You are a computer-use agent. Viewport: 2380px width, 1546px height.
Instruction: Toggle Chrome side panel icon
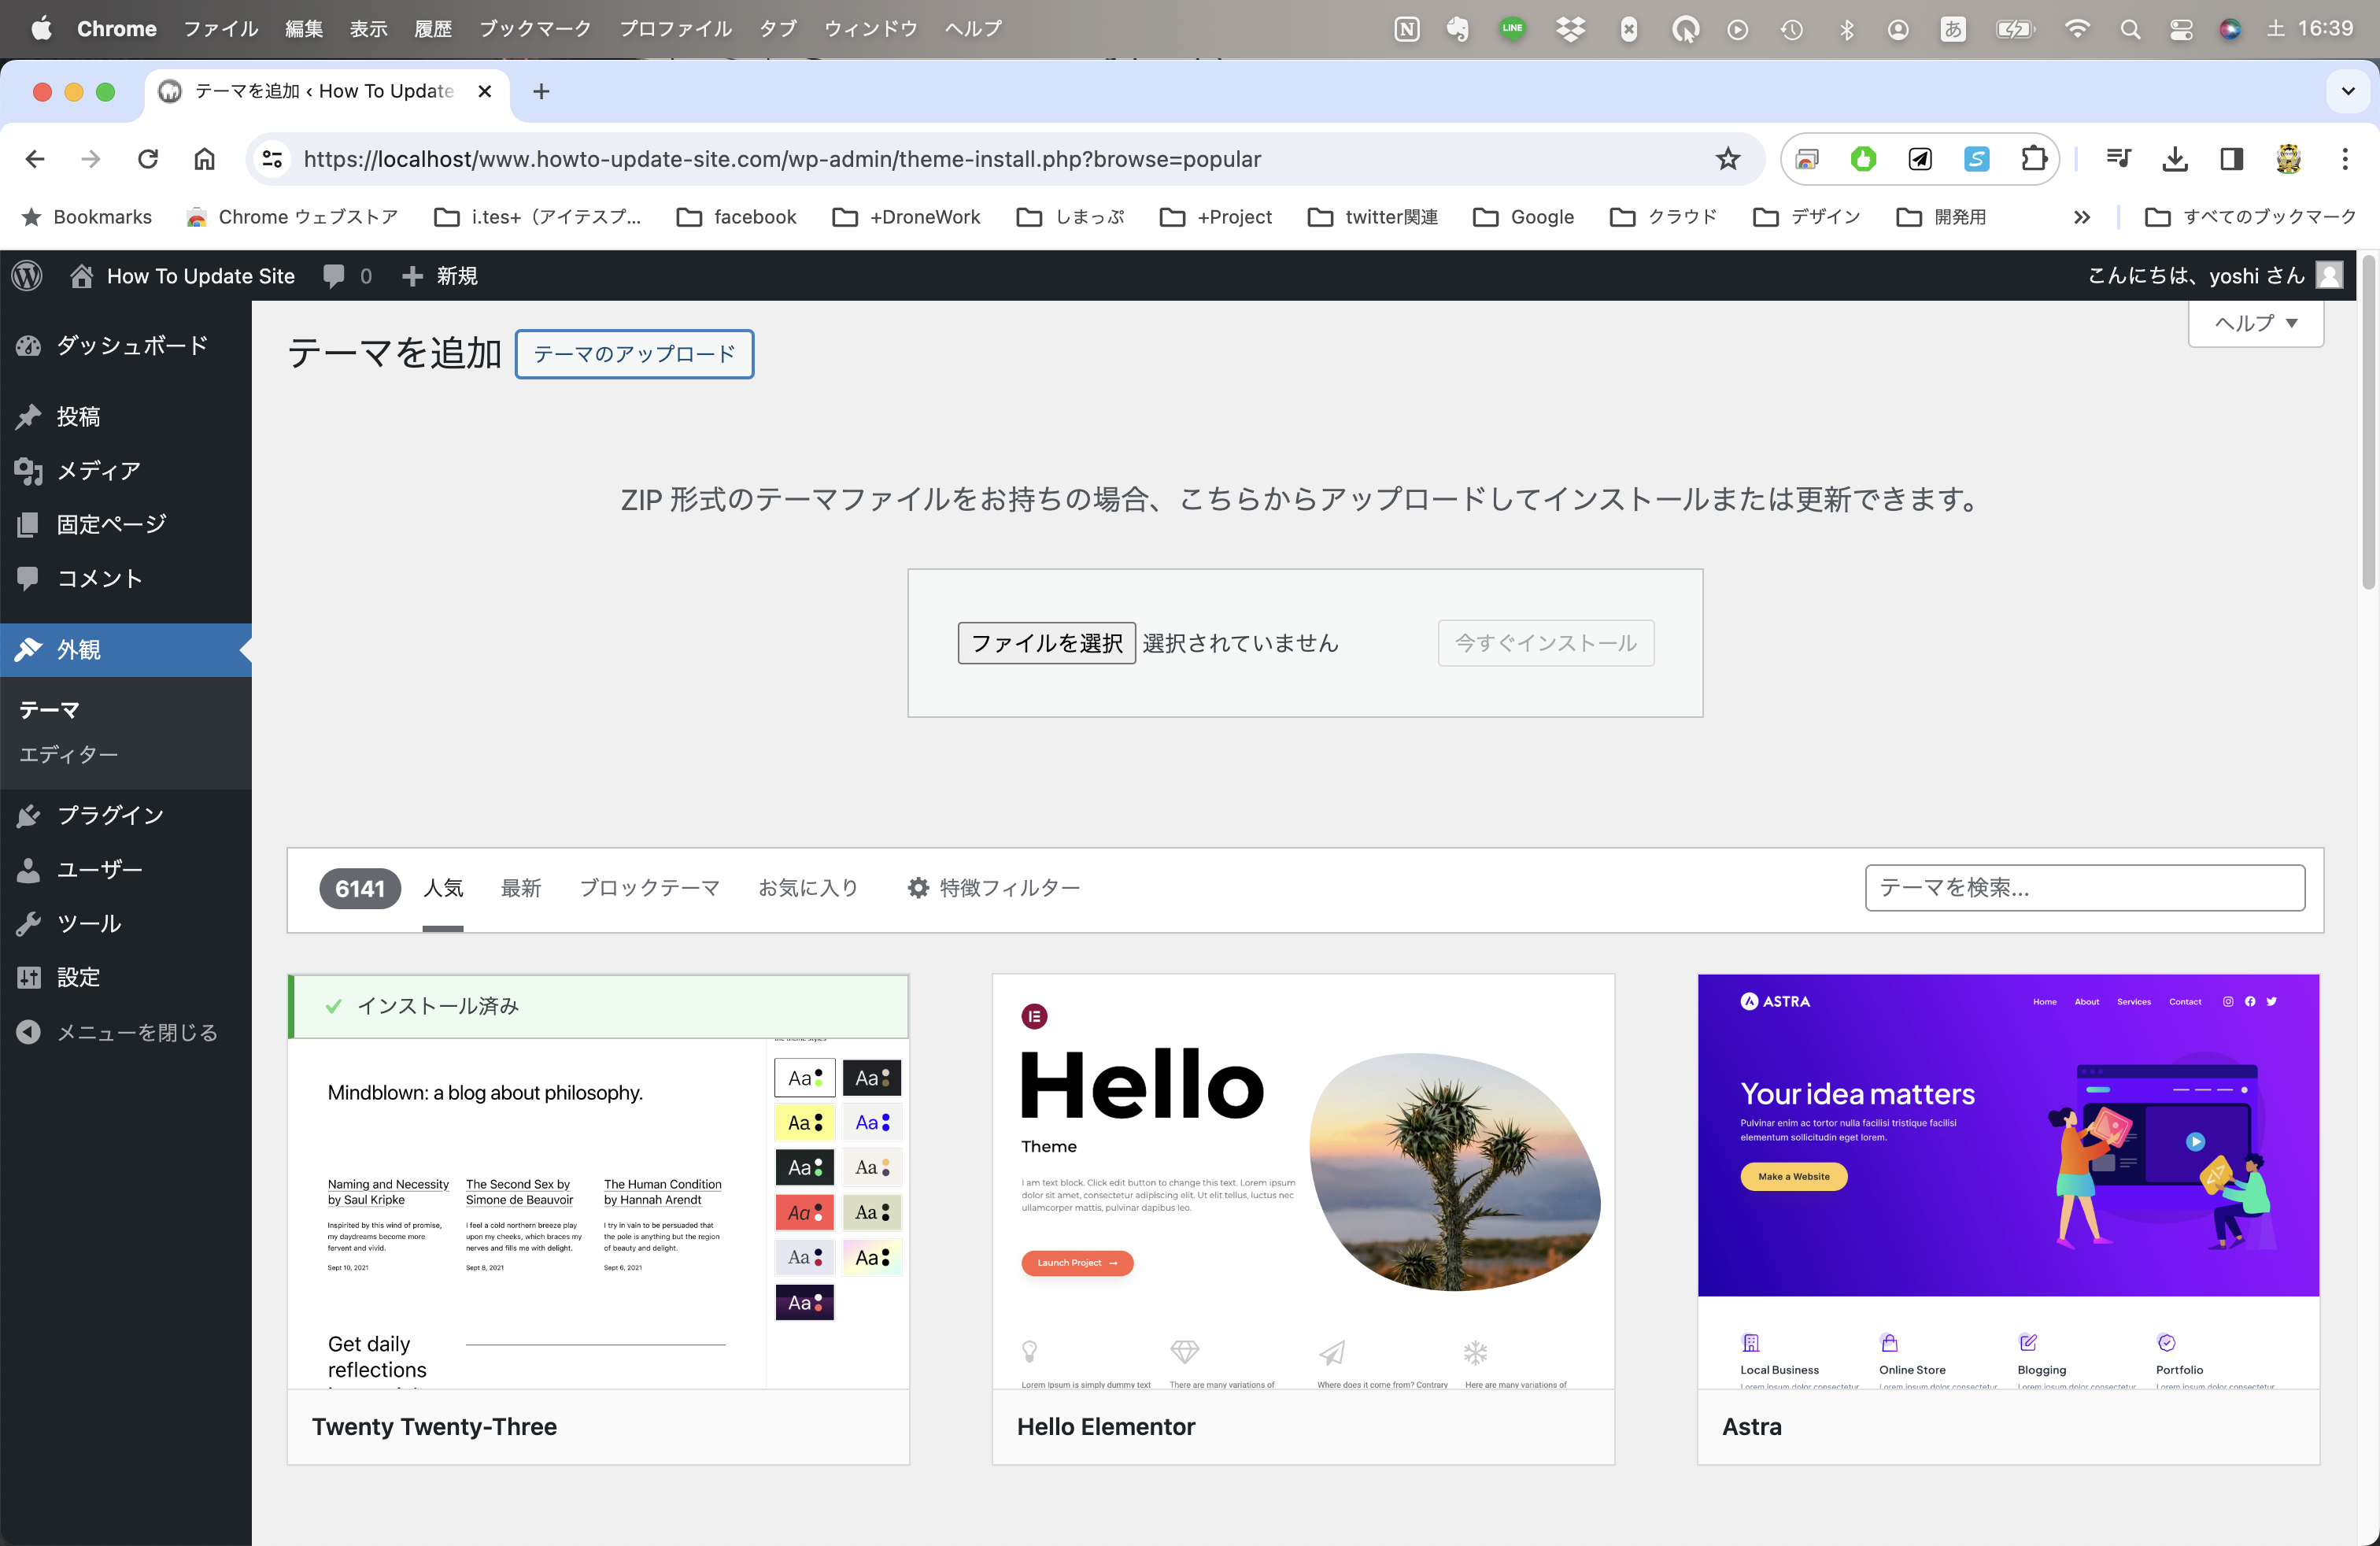coord(2231,159)
